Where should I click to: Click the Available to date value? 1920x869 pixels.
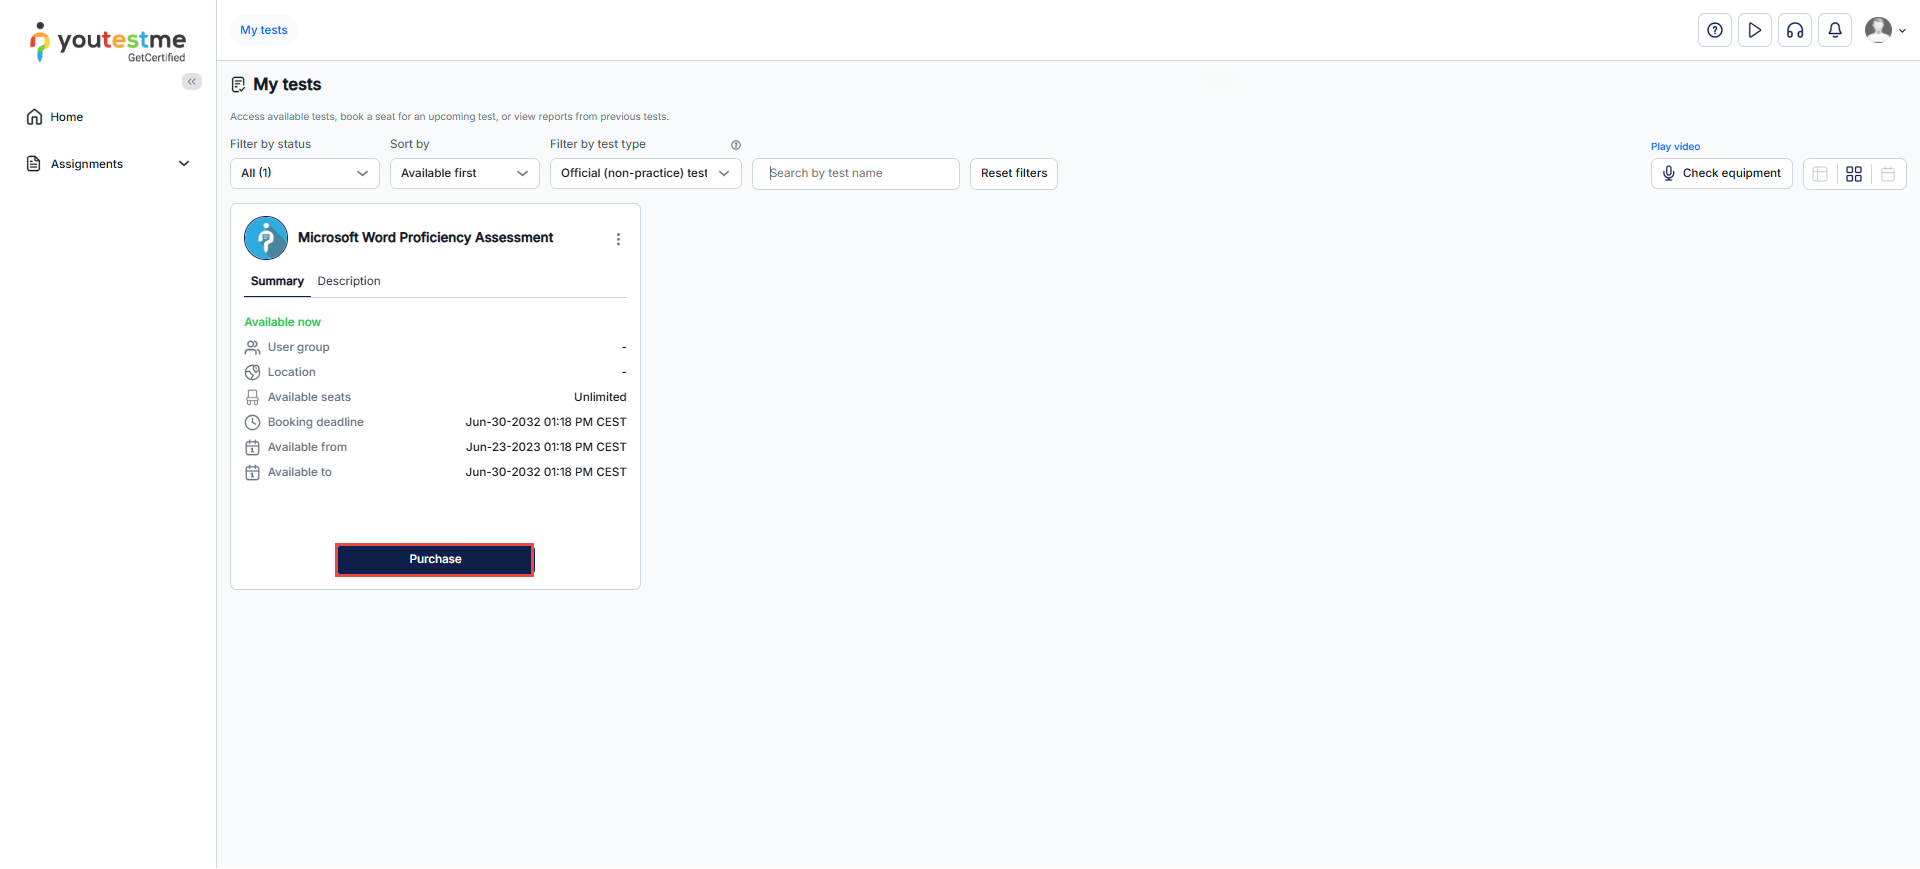(546, 472)
